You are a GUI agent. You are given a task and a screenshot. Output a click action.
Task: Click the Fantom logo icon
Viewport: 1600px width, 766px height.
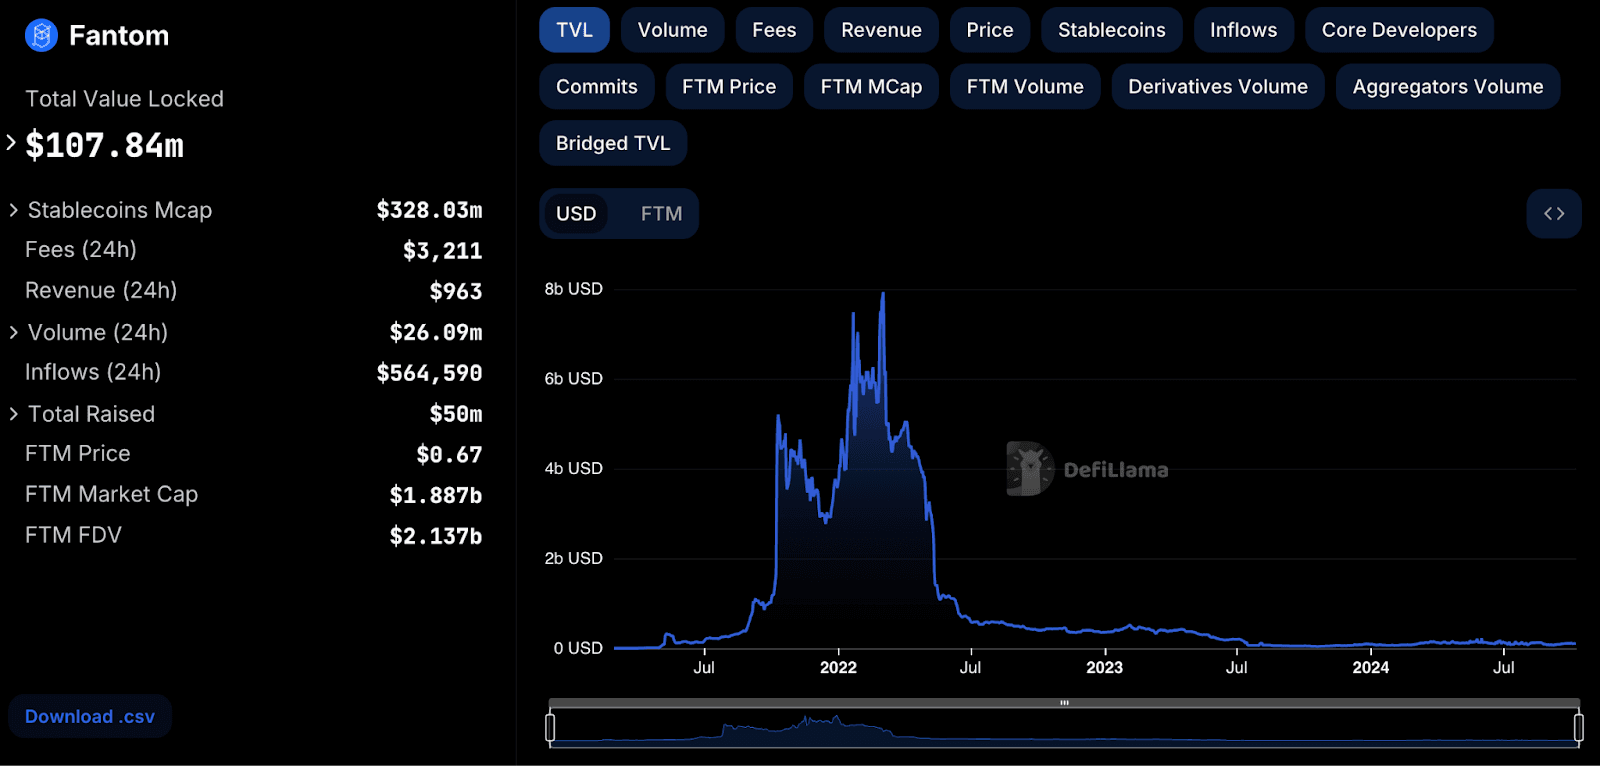click(x=41, y=36)
